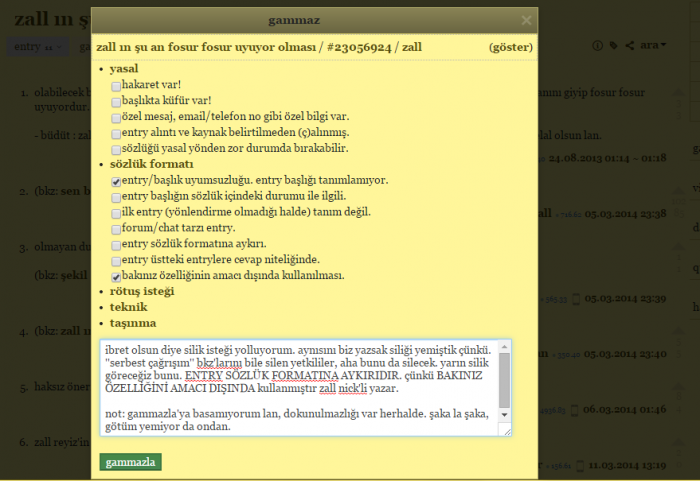The height and width of the screenshot is (481, 700).
Task: Expand the 'rötuş isteği' section
Action: 141,291
